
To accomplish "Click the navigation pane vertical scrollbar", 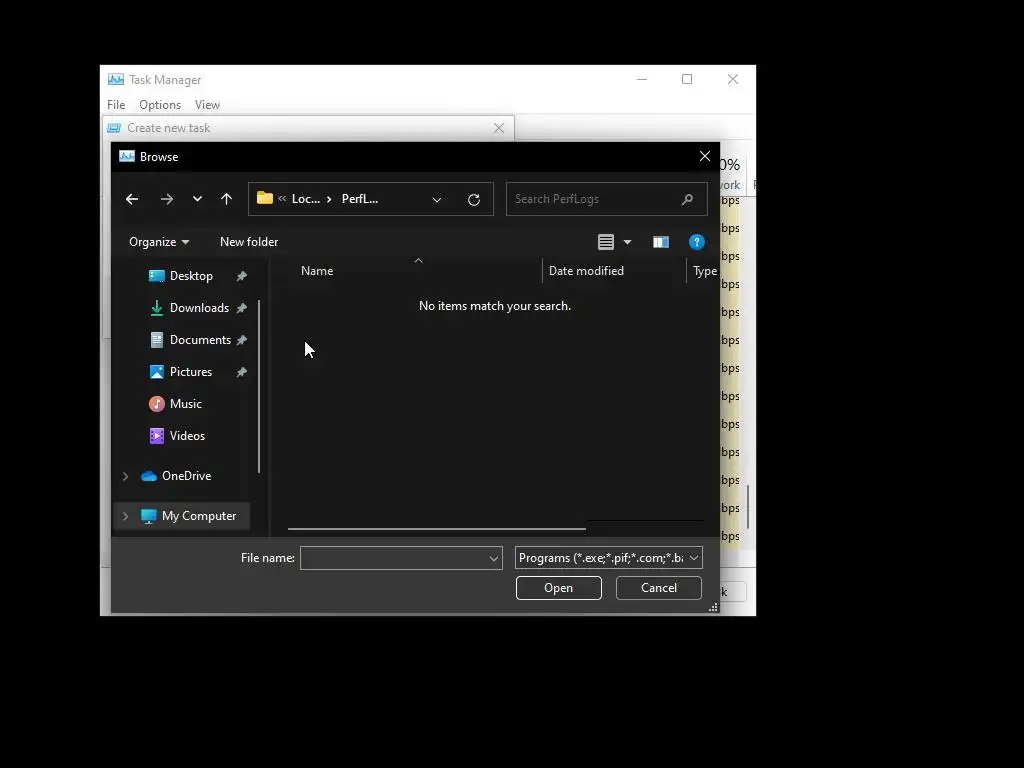I will pos(259,386).
